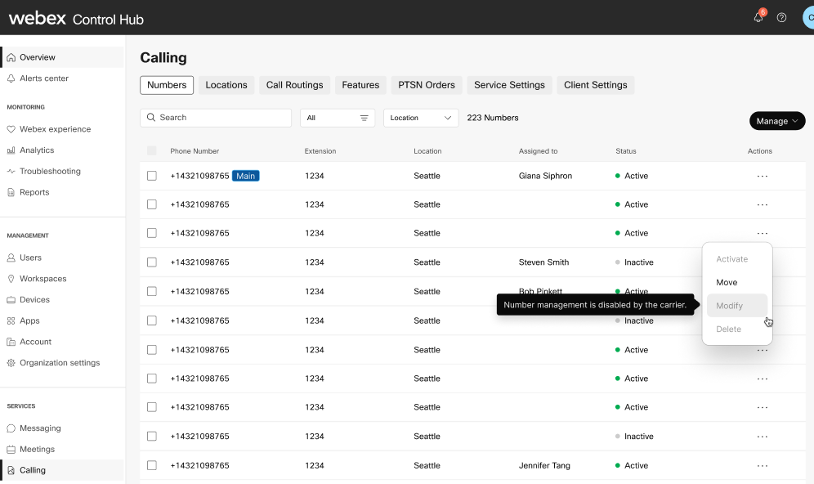The width and height of the screenshot is (814, 484).
Task: Open the notifications bell icon
Action: [x=758, y=17]
